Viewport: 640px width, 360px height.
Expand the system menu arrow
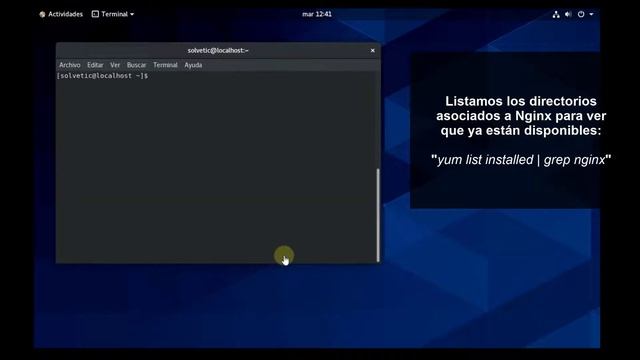tap(591, 14)
